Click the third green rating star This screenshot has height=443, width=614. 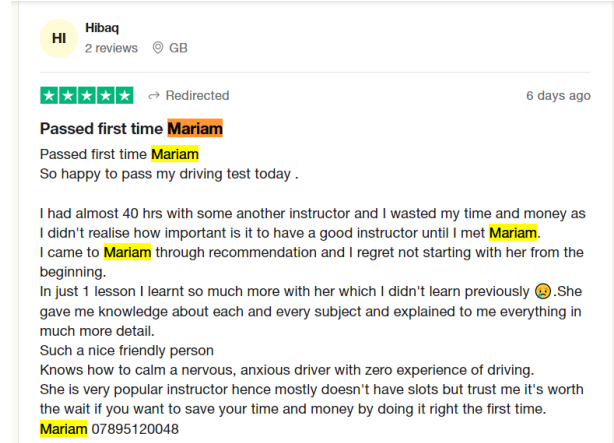pyautogui.click(x=87, y=96)
